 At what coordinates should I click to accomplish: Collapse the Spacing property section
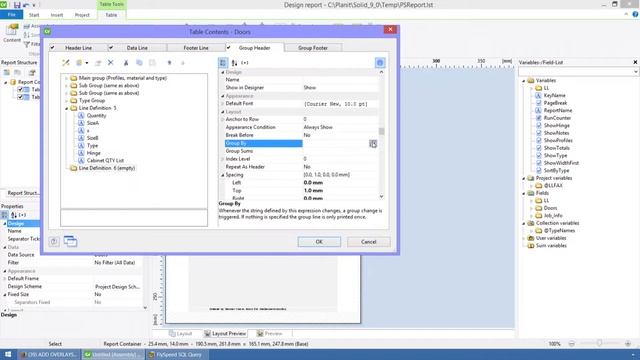pos(223,175)
